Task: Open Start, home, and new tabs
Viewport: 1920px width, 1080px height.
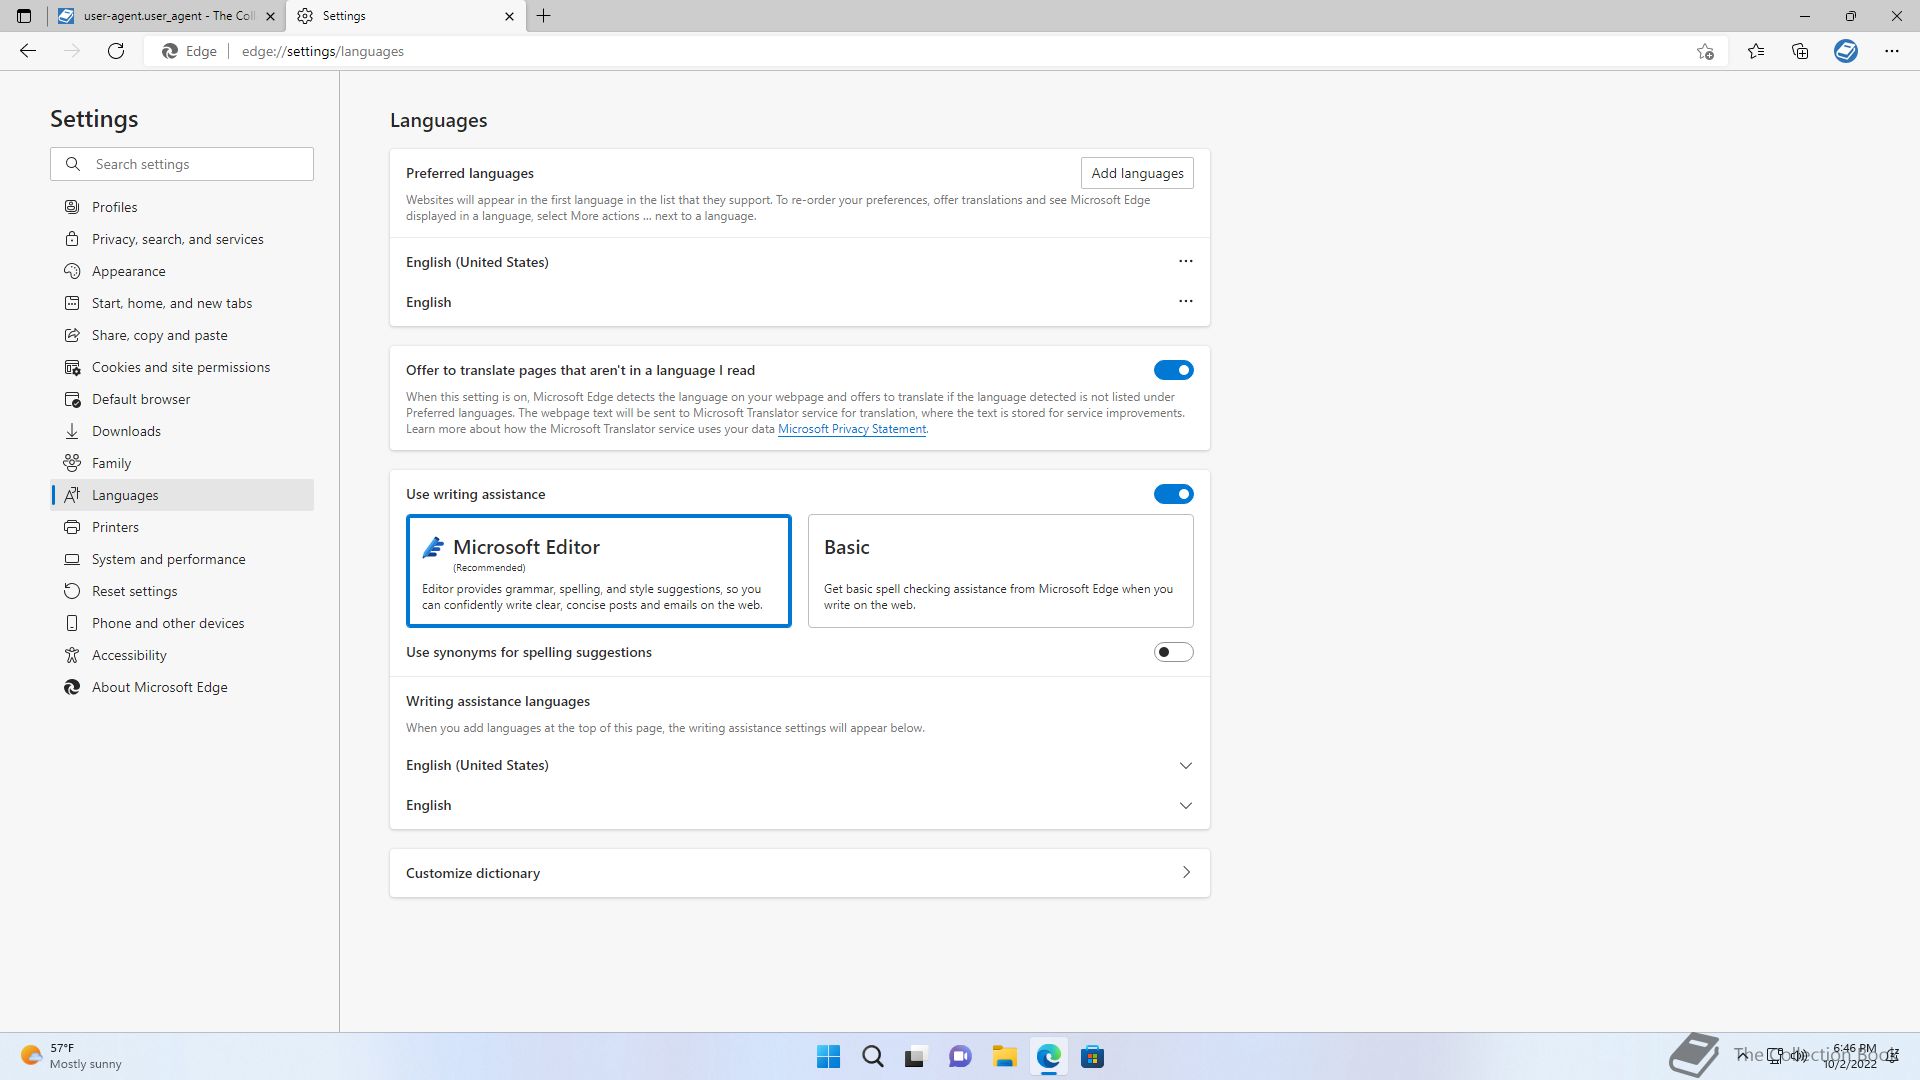Action: [x=182, y=303]
